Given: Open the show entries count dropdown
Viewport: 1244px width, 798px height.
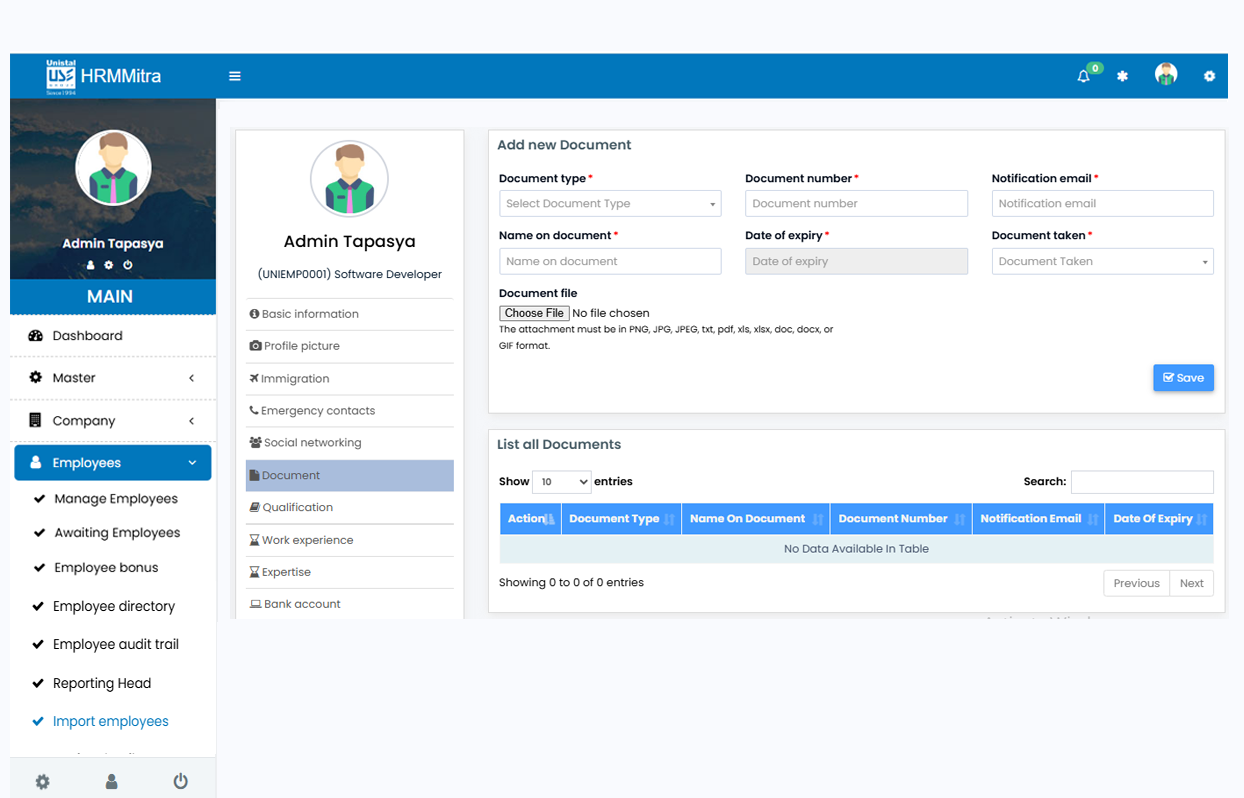Looking at the screenshot, I should (561, 482).
